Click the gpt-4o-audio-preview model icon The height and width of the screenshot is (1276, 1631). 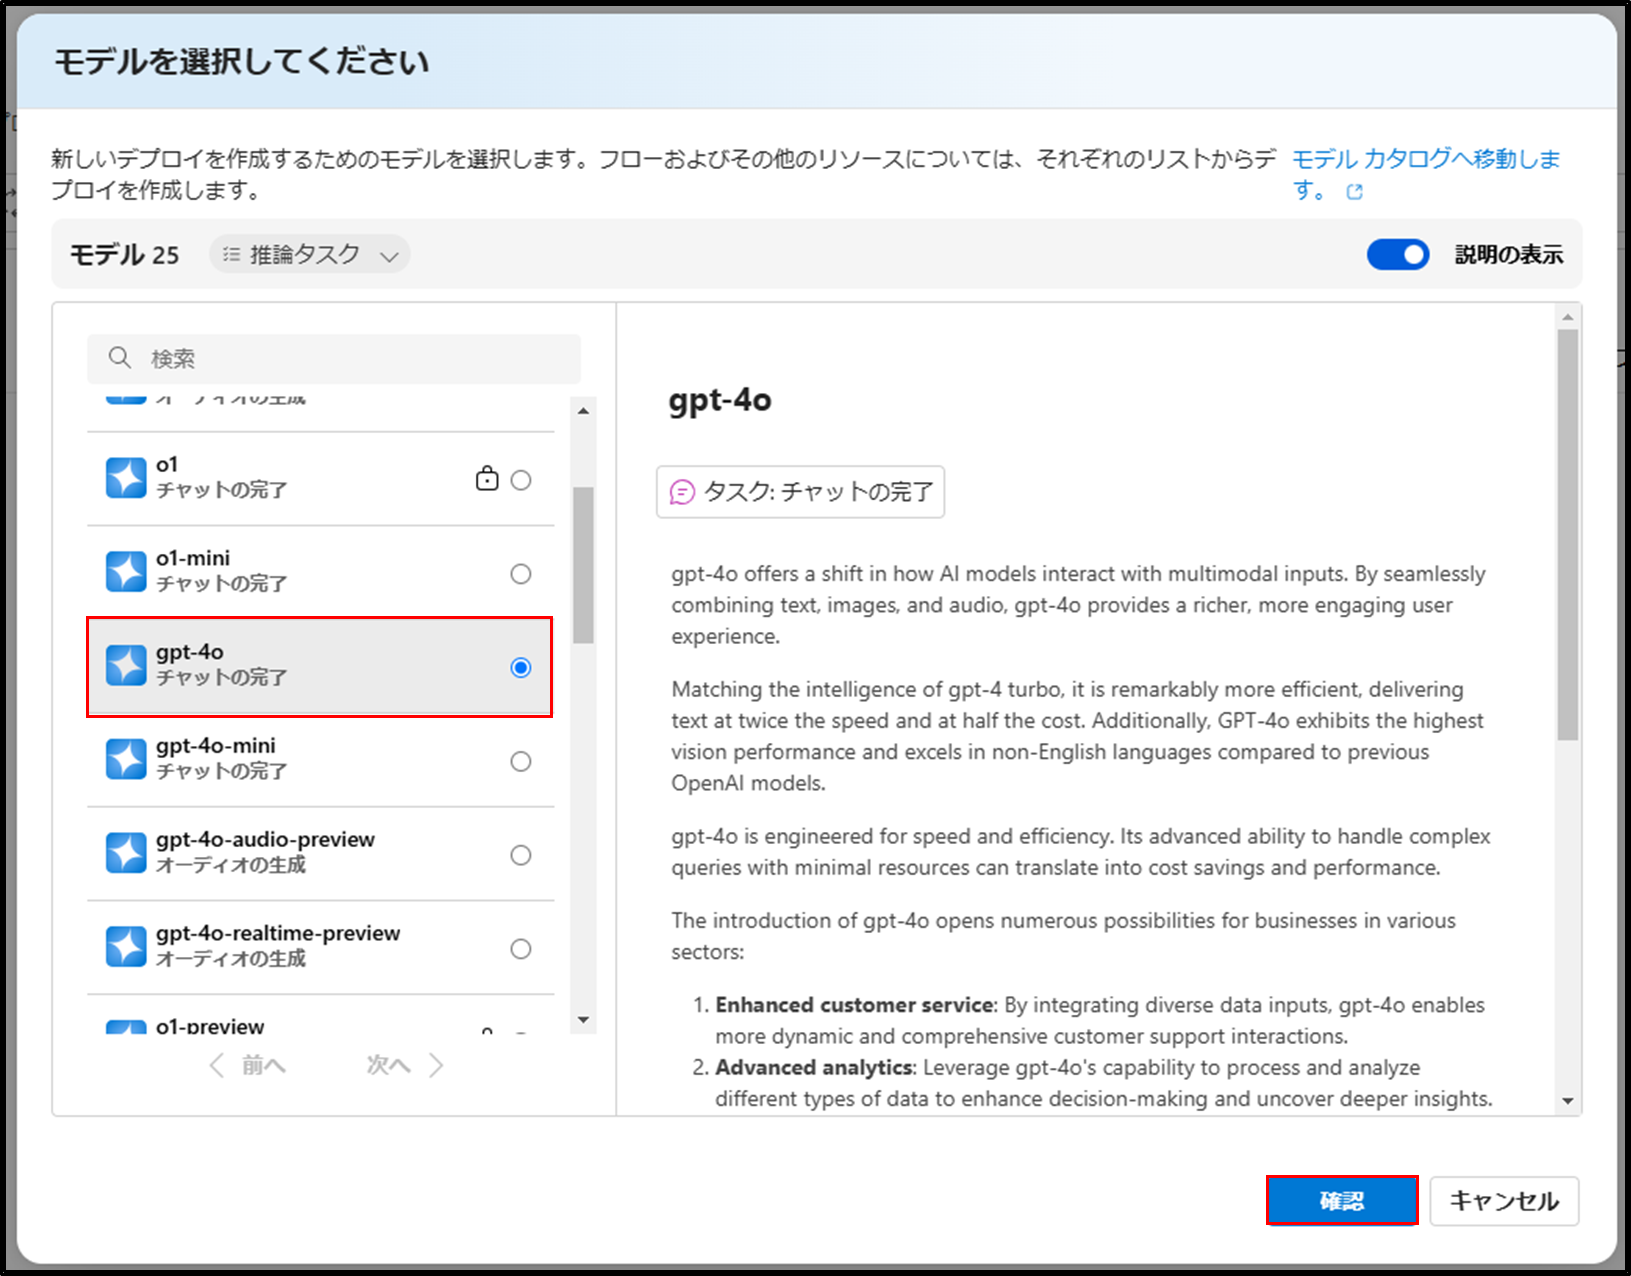click(x=126, y=853)
